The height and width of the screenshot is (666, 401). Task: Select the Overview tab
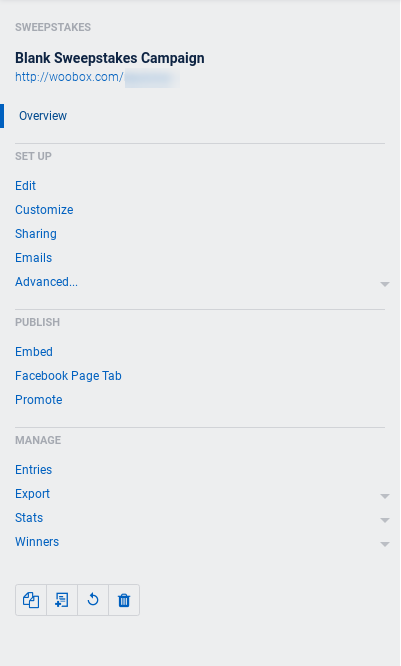43,116
